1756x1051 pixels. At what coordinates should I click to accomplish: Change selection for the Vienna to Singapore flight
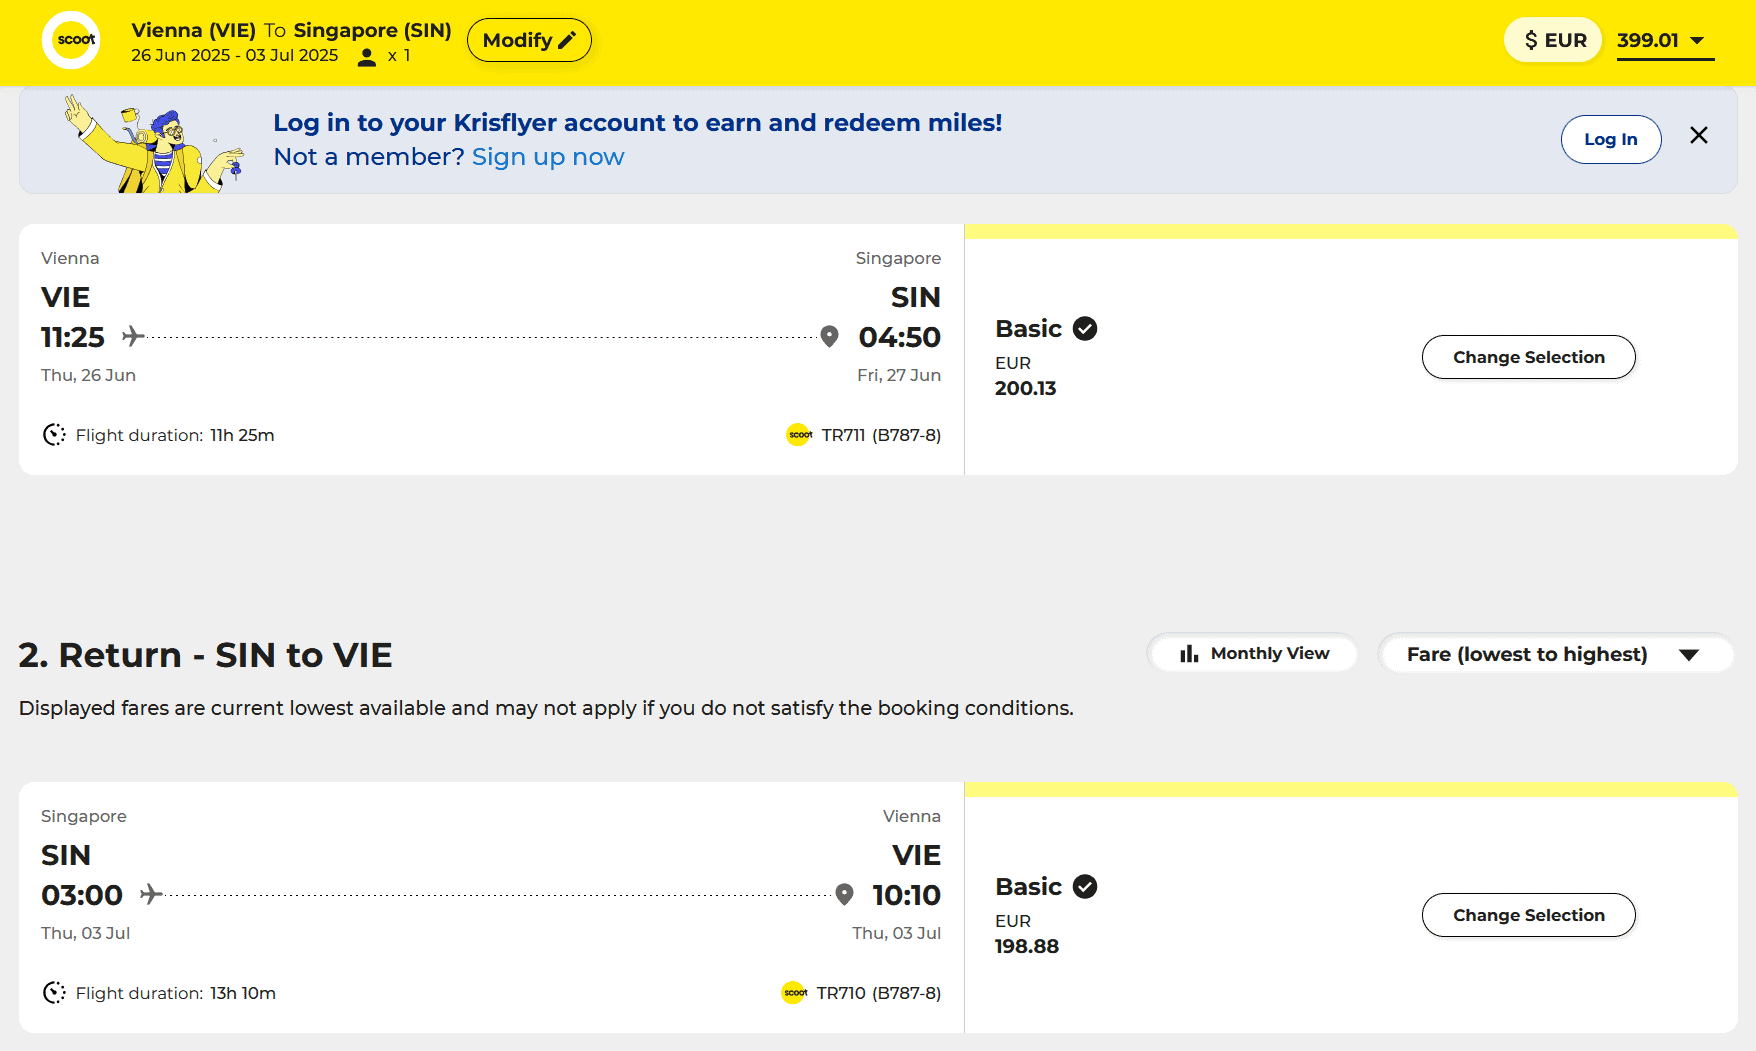tap(1528, 357)
